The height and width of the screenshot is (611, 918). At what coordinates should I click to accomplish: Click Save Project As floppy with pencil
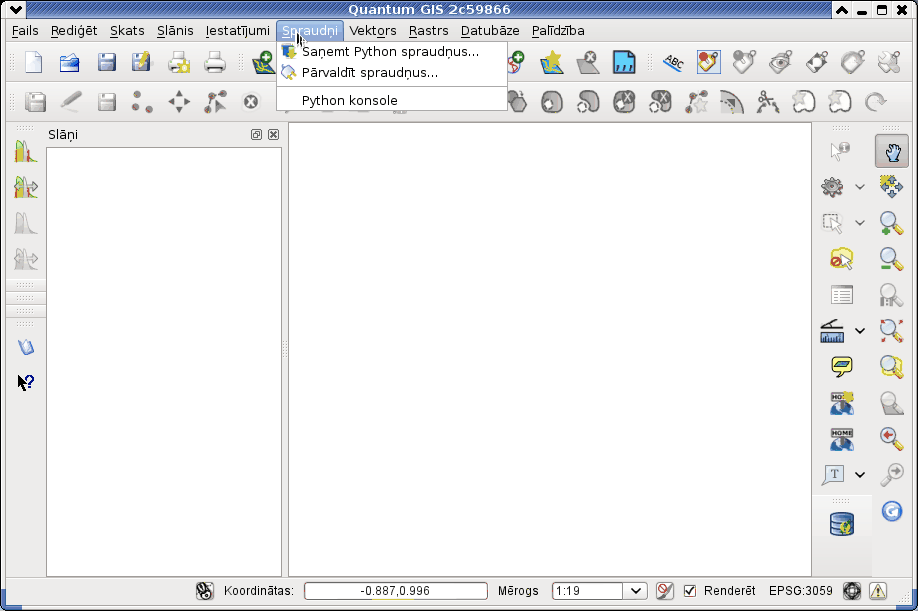[x=142, y=62]
